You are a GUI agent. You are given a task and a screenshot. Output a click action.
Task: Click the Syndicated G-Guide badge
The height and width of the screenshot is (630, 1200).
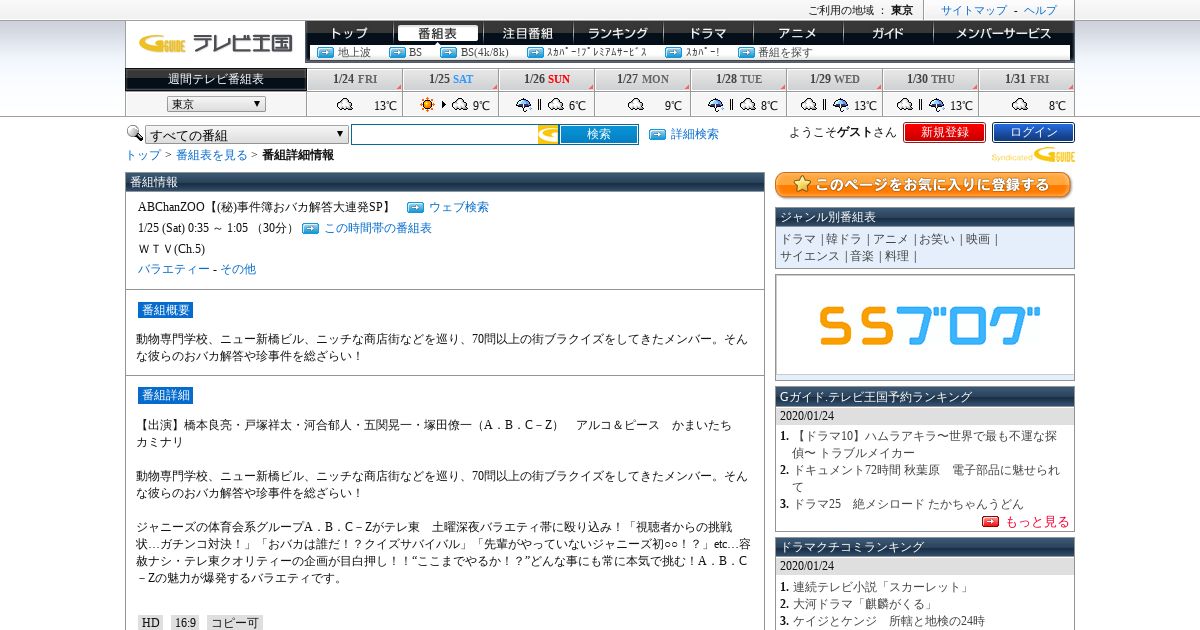[x=1033, y=155]
